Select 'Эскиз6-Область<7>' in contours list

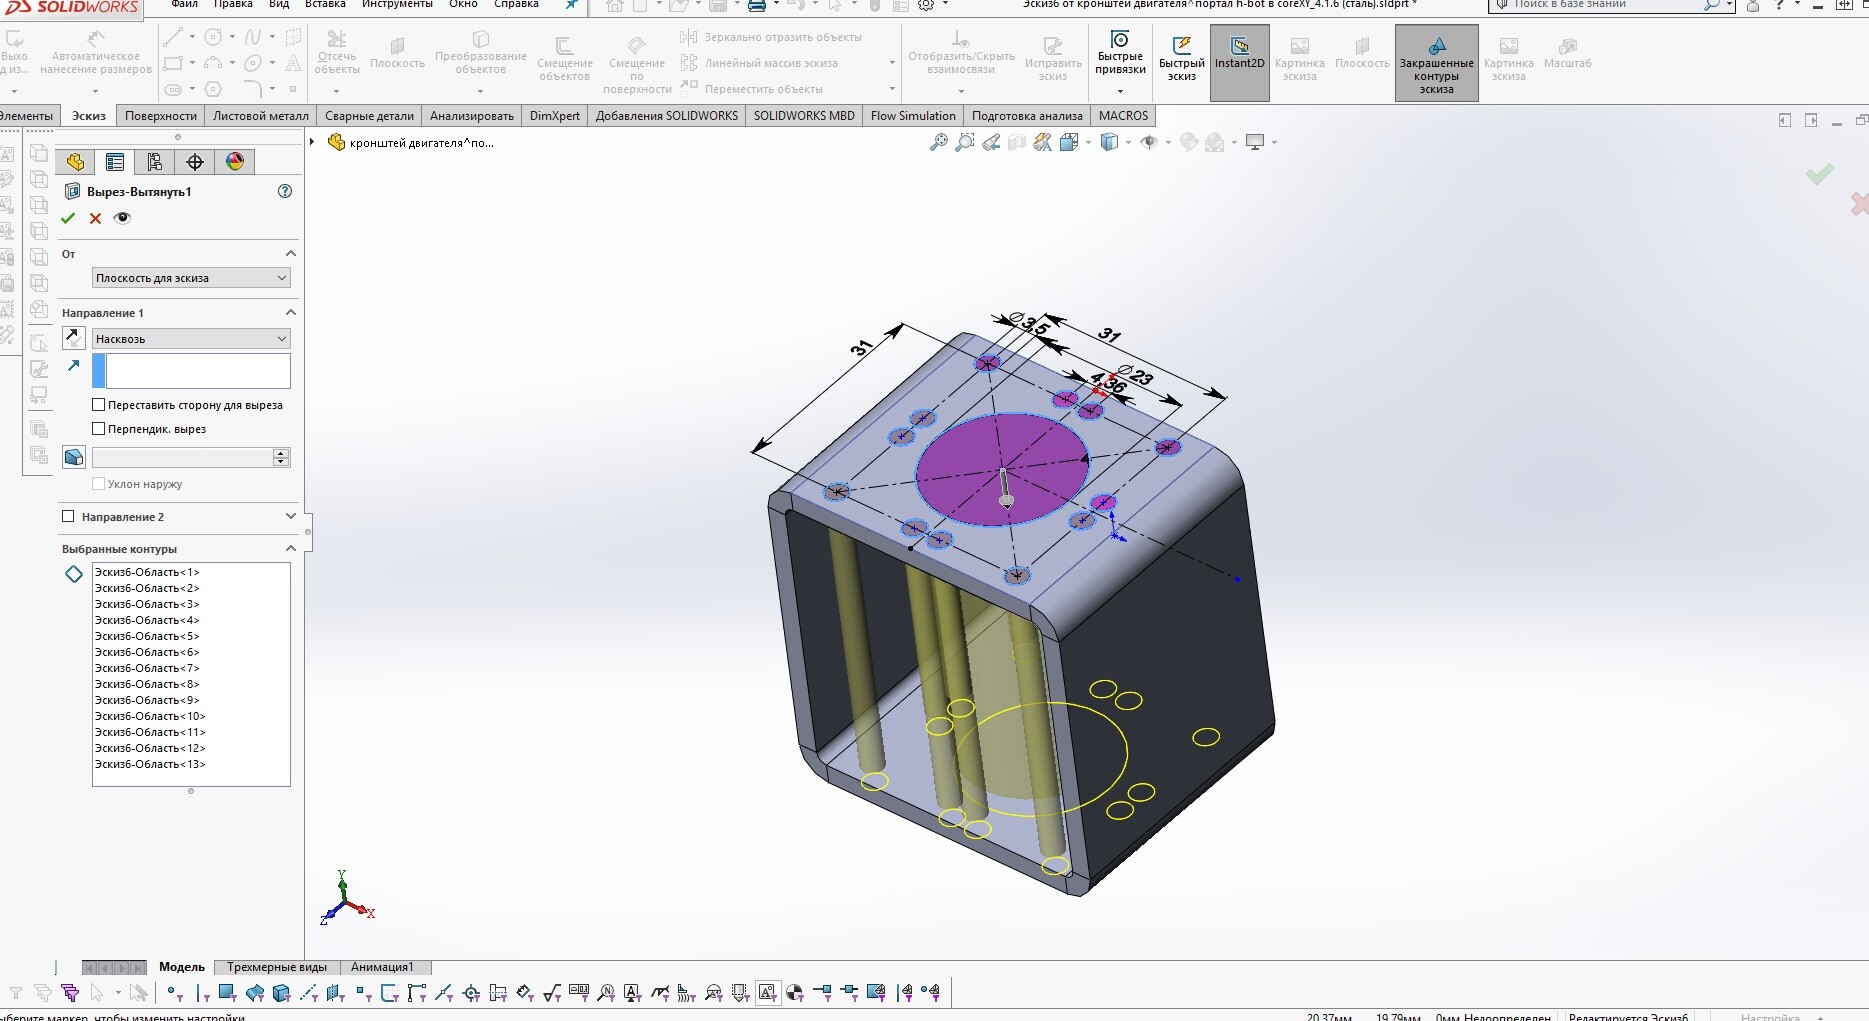click(x=147, y=668)
